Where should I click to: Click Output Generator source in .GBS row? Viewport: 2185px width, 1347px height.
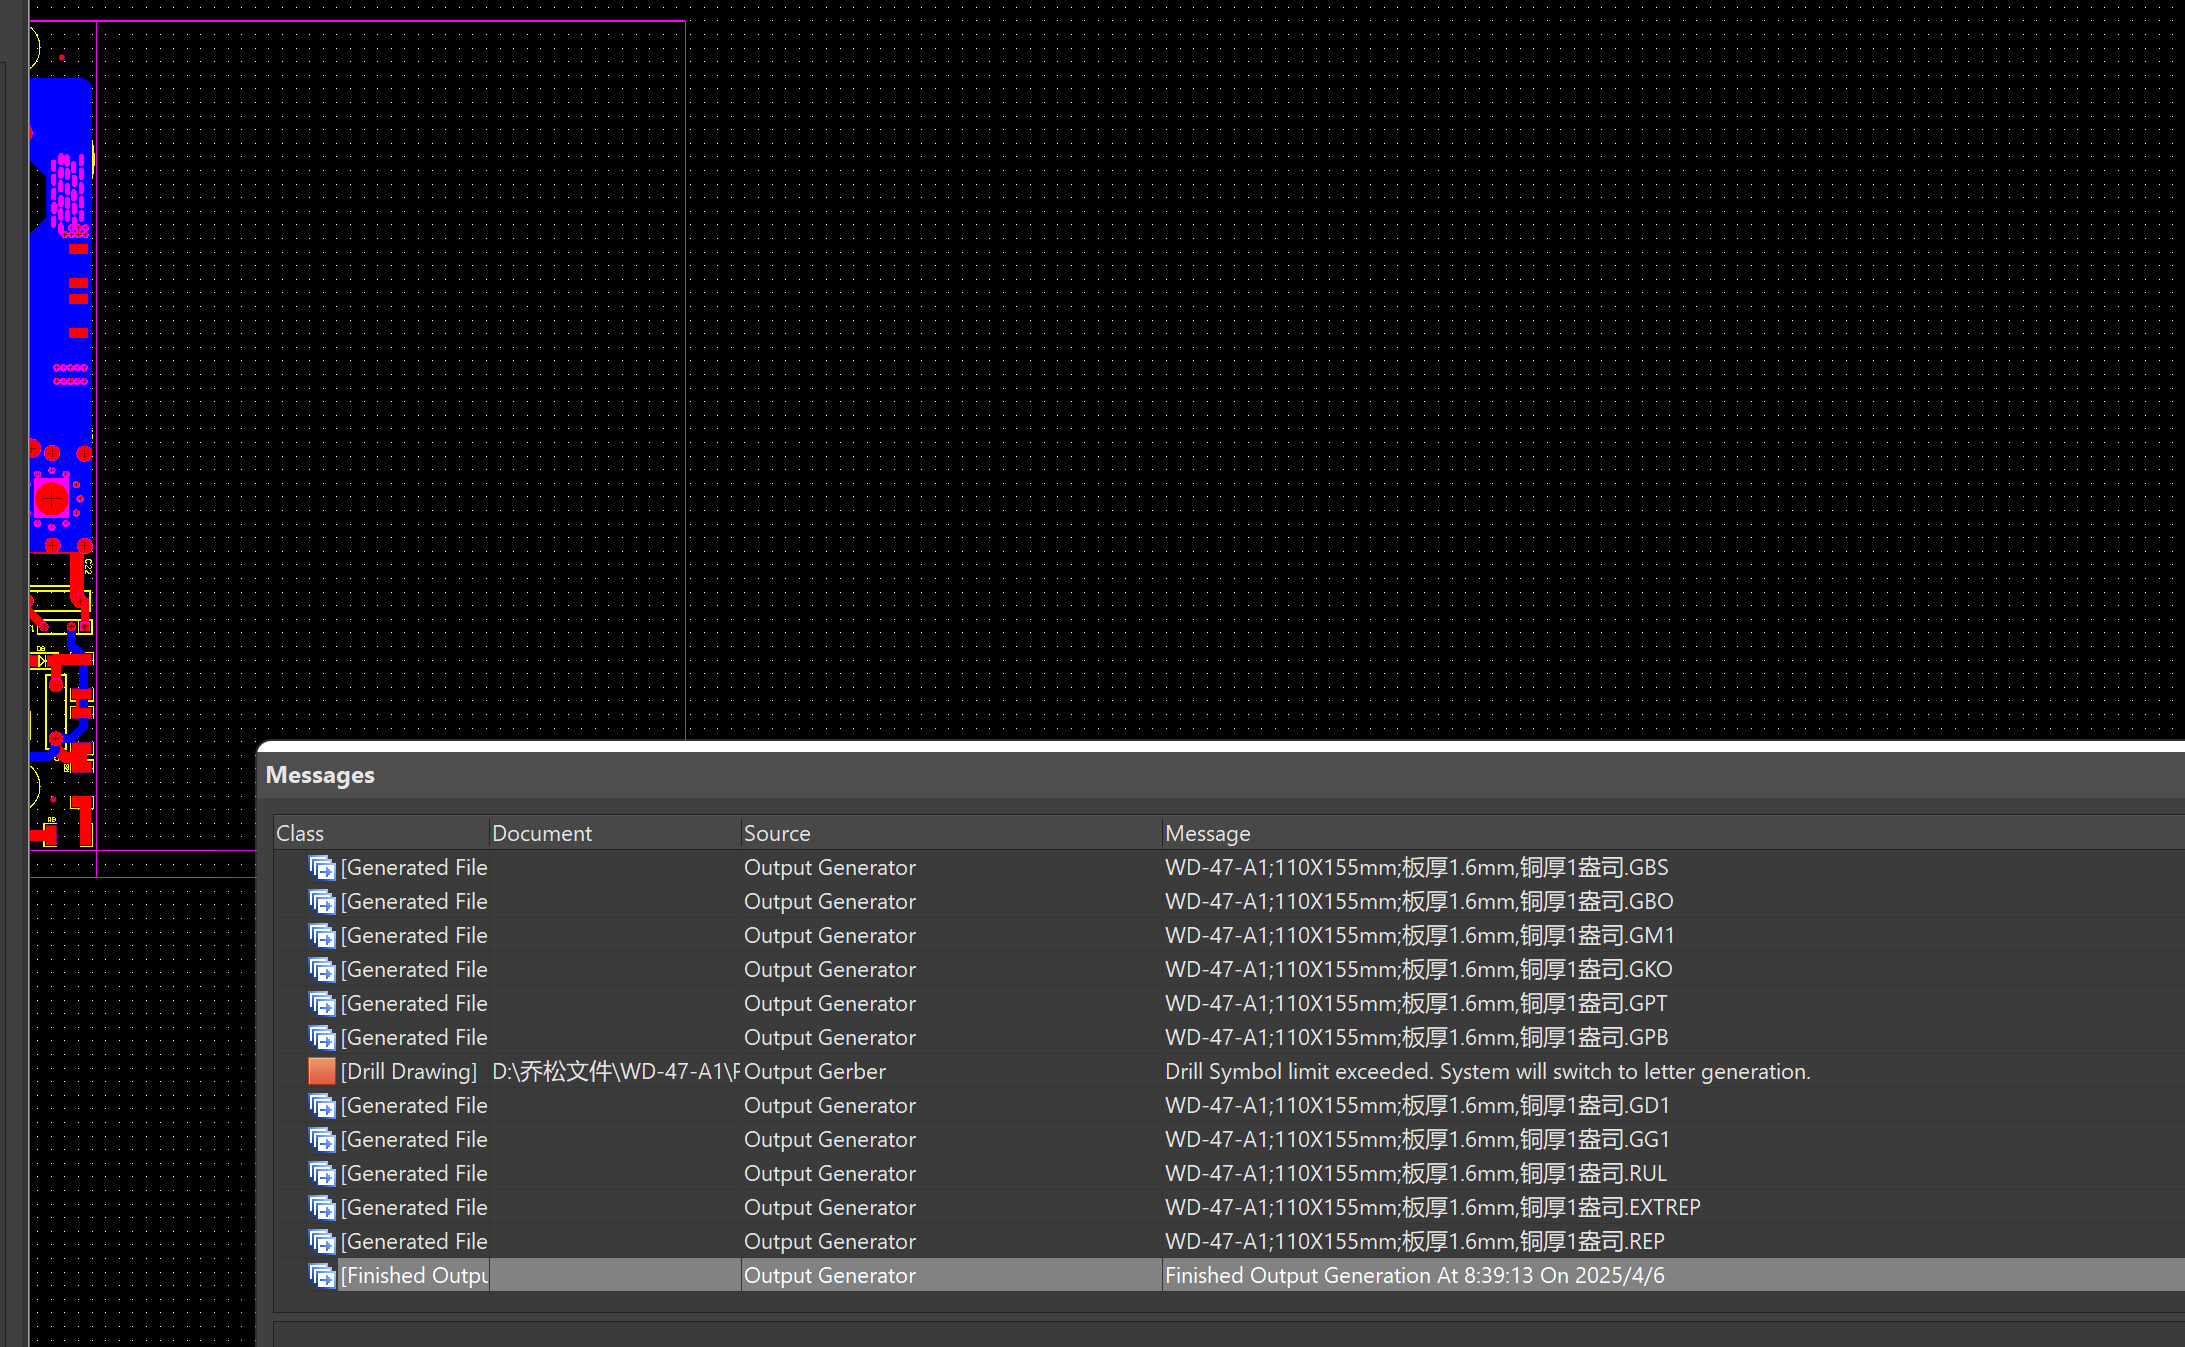point(830,868)
